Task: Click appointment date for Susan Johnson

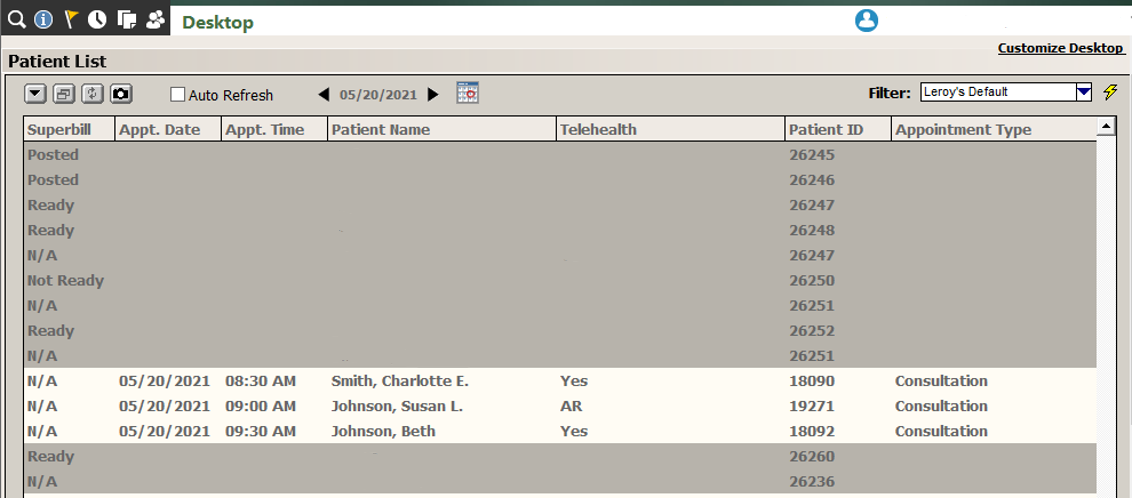Action: [x=165, y=406]
